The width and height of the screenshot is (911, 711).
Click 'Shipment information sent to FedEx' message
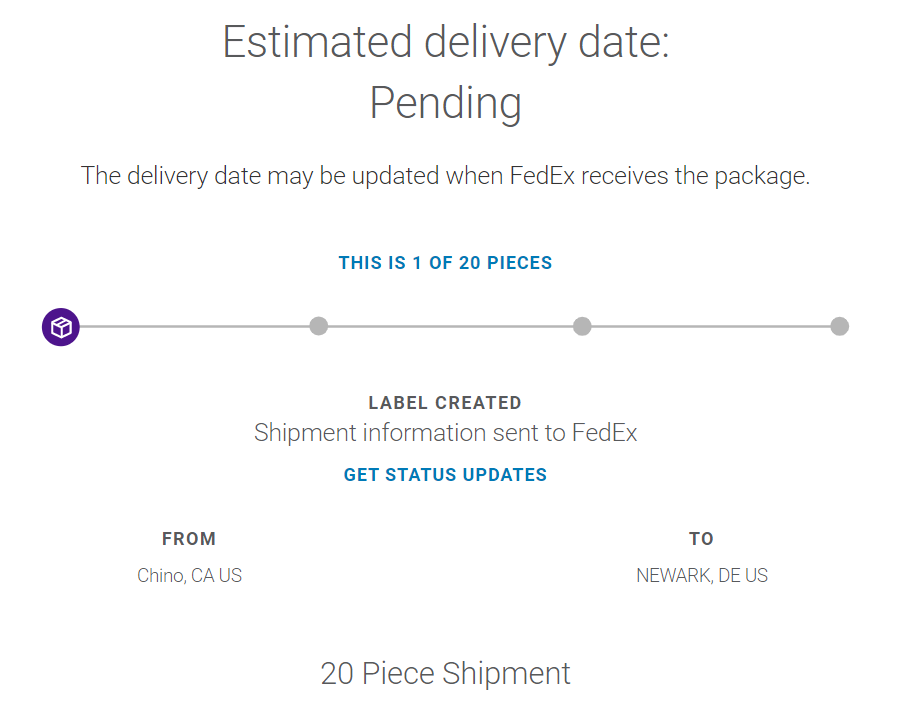click(445, 433)
